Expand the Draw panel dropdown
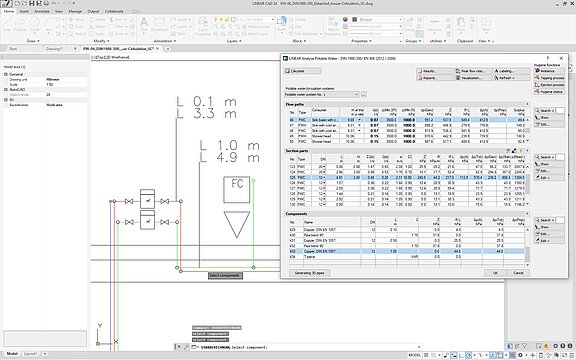 [x=33, y=41]
